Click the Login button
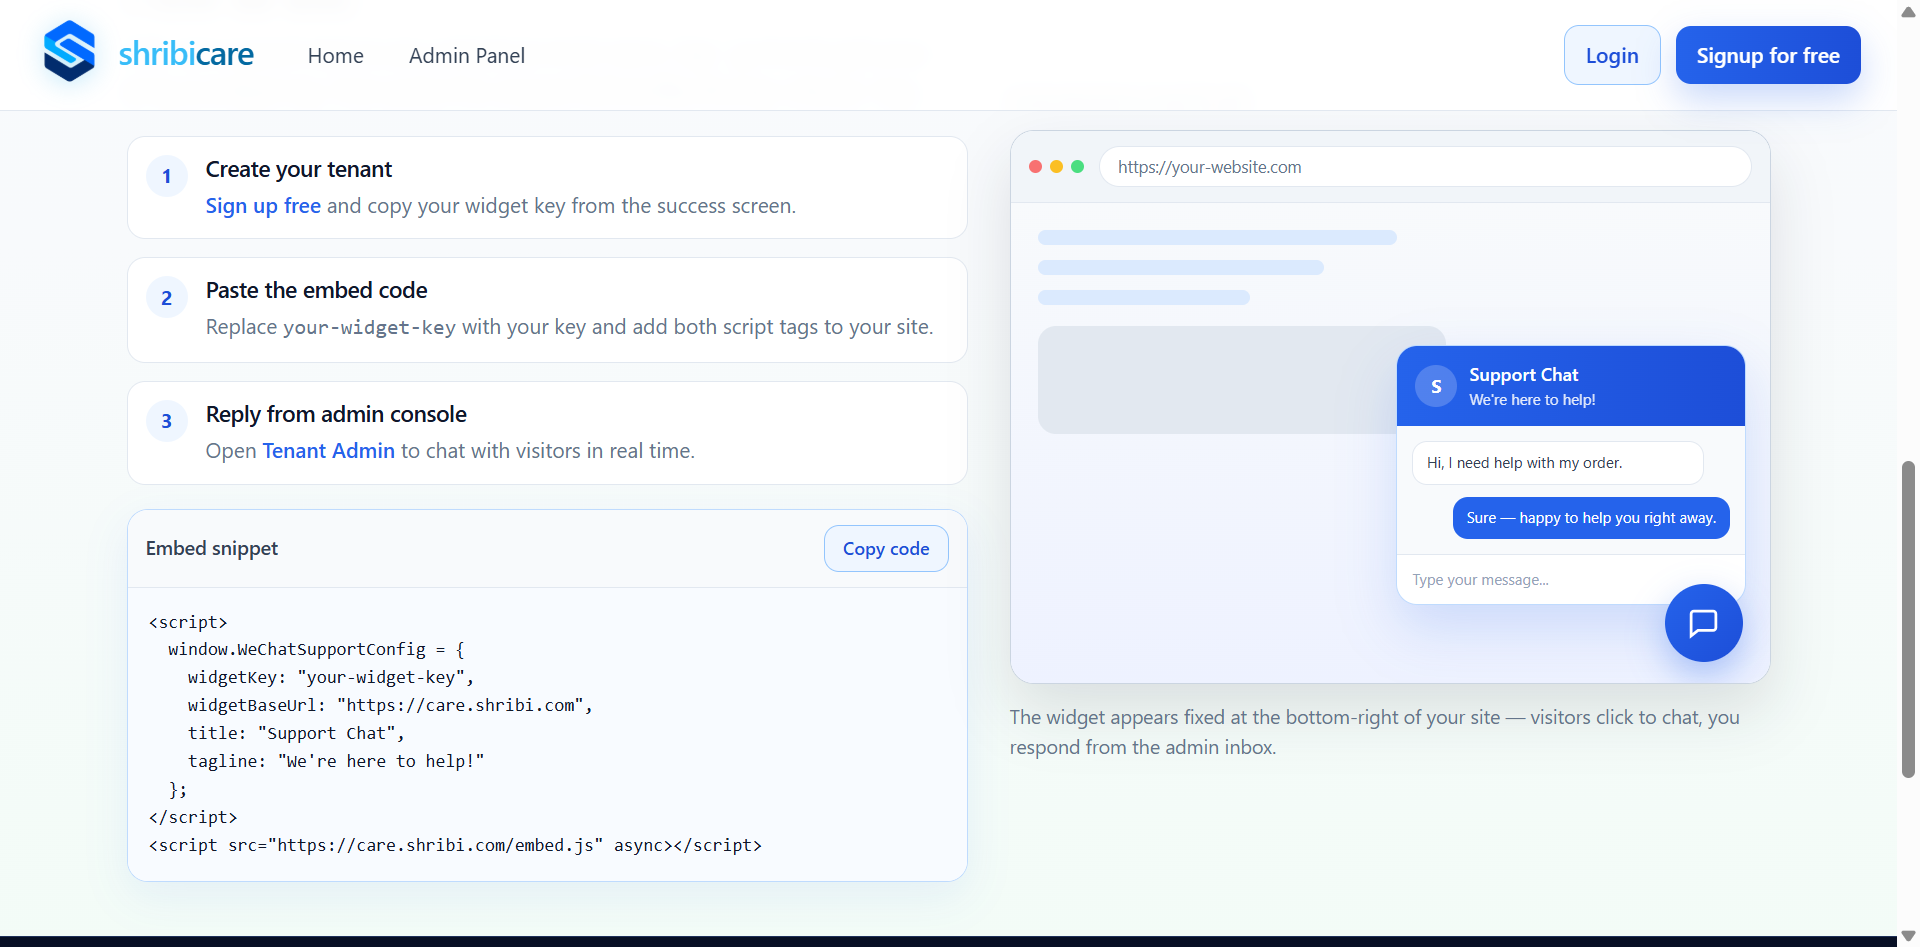The height and width of the screenshot is (947, 1920). coord(1612,55)
